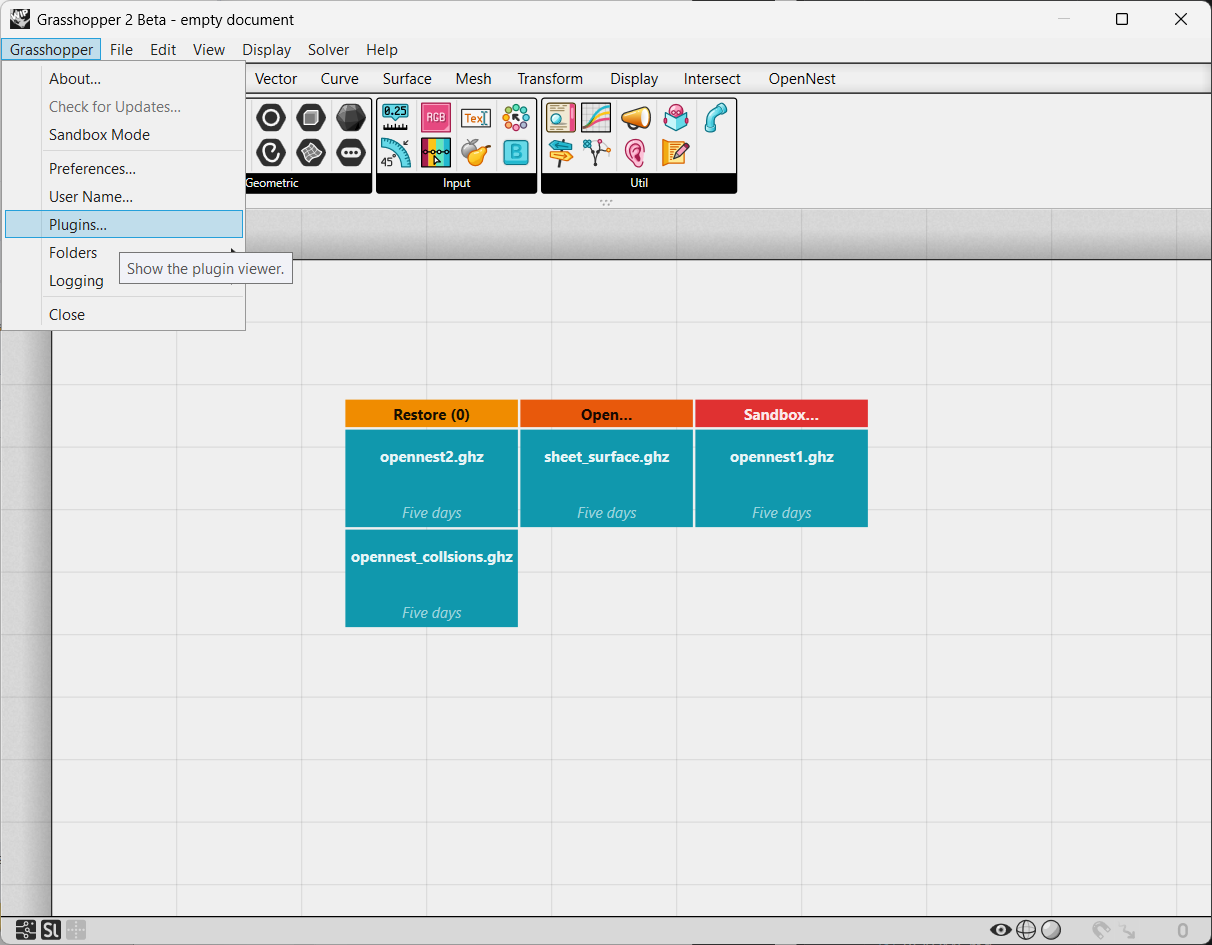The image size is (1212, 945).
Task: Click the colour gradient input icon
Action: tap(435, 152)
